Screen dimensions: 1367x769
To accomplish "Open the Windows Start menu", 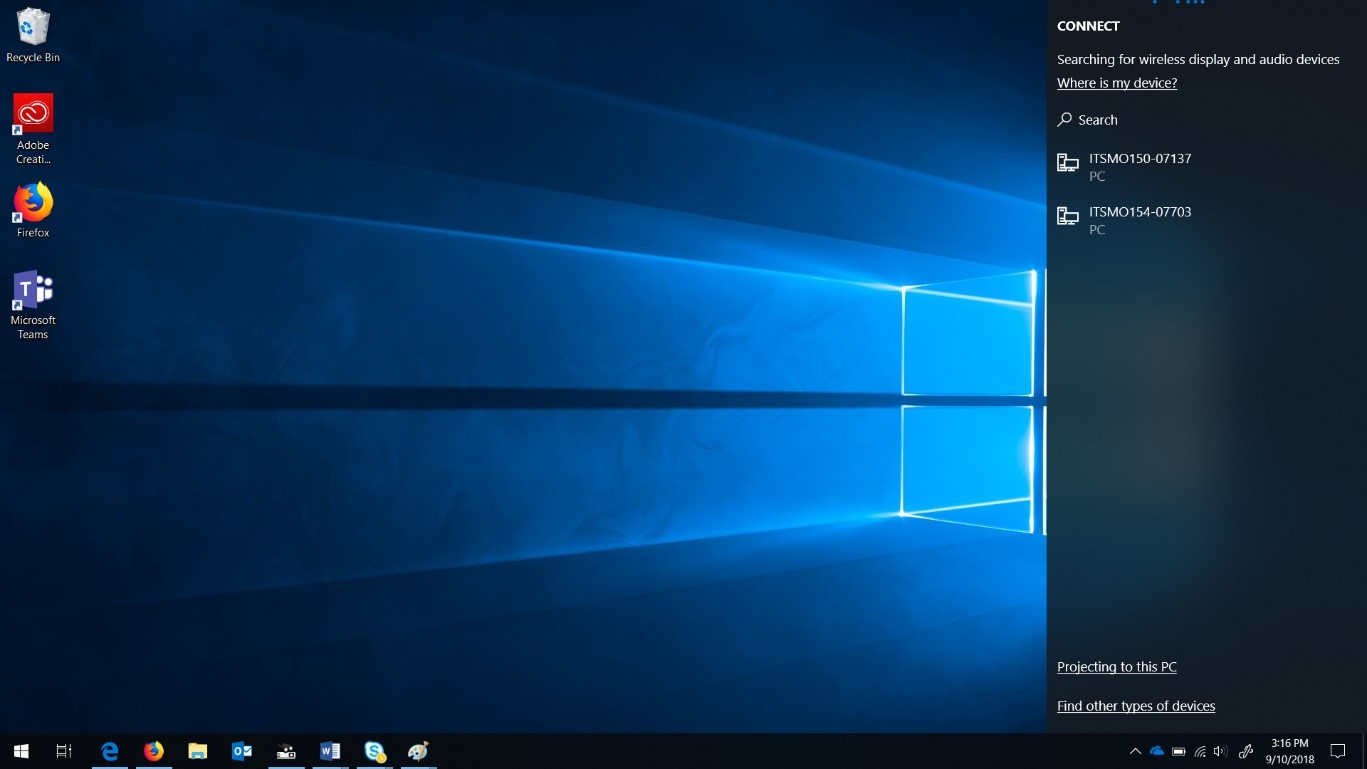I will [21, 751].
